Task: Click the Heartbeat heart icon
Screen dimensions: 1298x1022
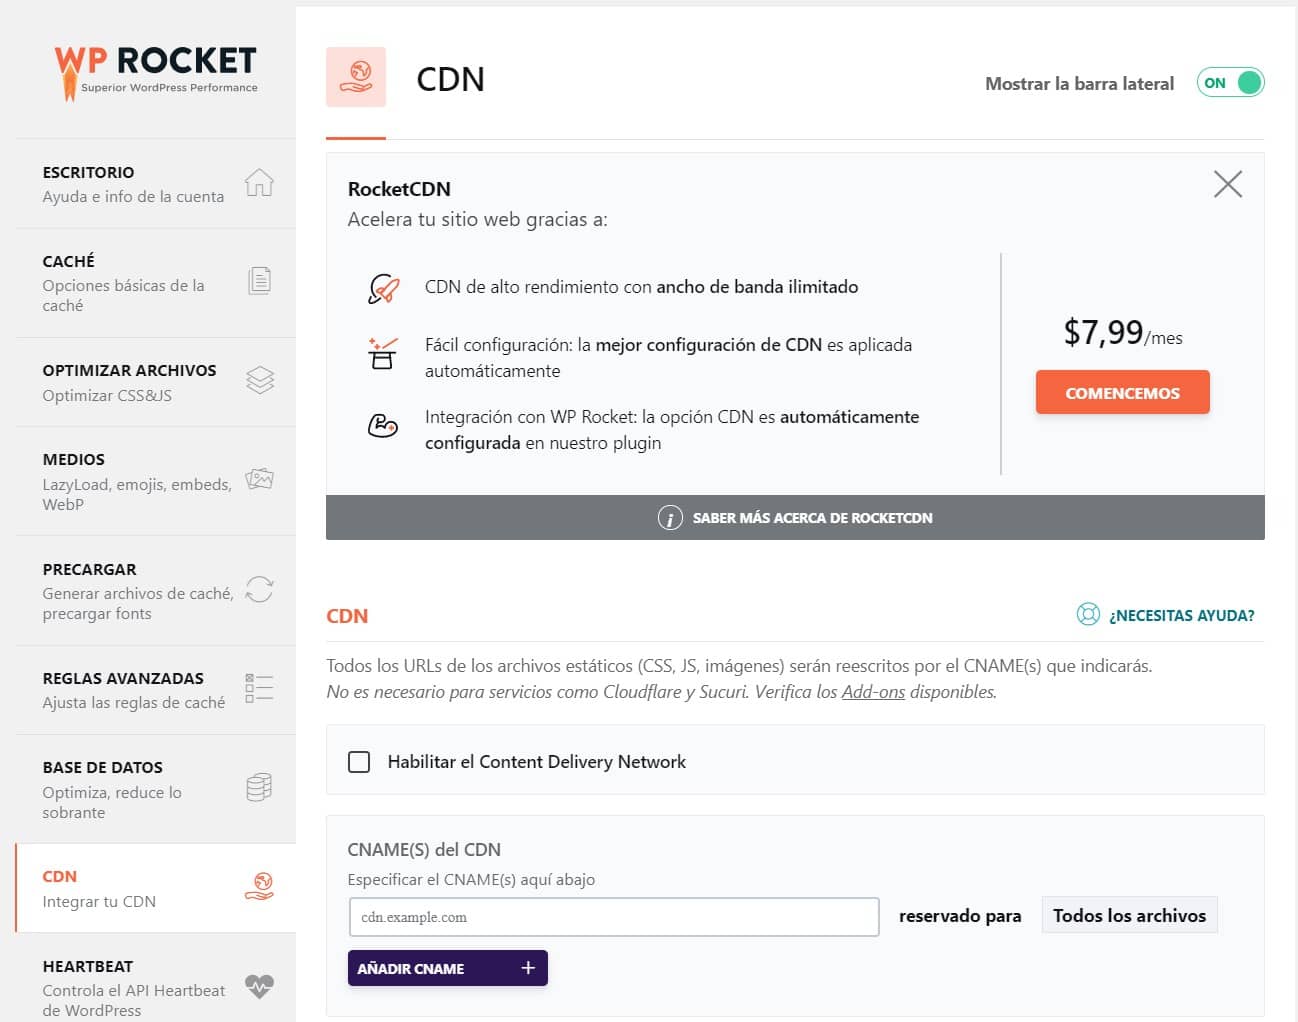Action: (259, 985)
